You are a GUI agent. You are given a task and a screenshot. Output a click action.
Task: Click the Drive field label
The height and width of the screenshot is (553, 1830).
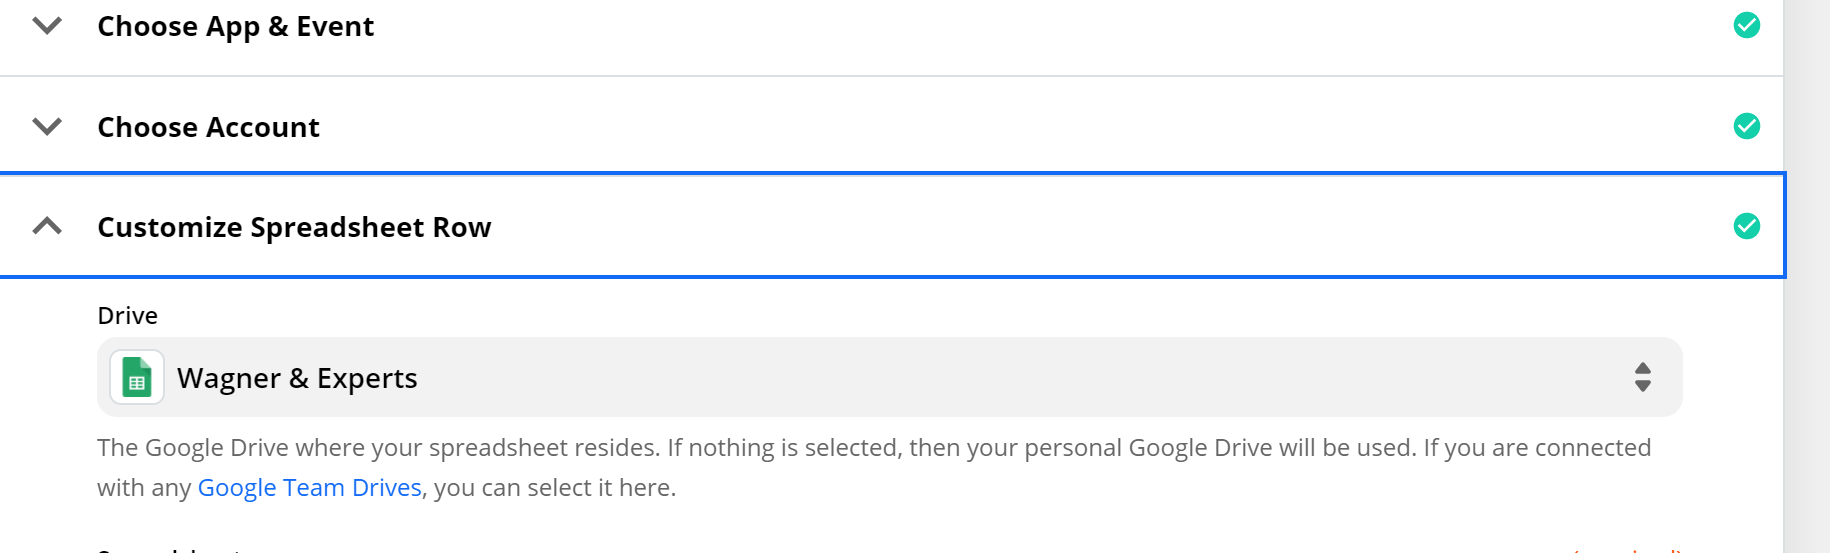pyautogui.click(x=127, y=316)
